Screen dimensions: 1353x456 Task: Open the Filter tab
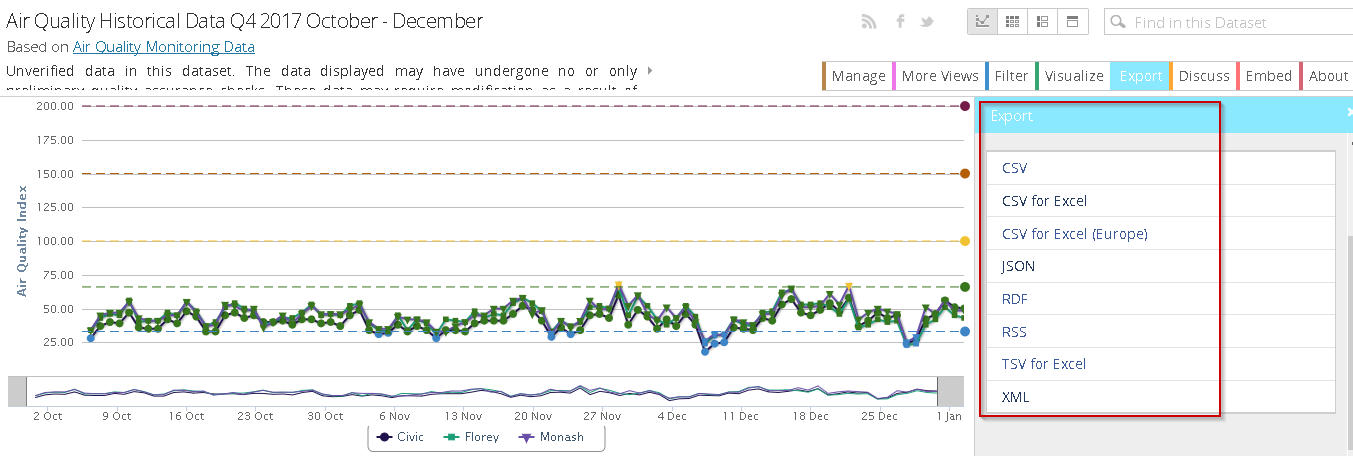point(1011,76)
